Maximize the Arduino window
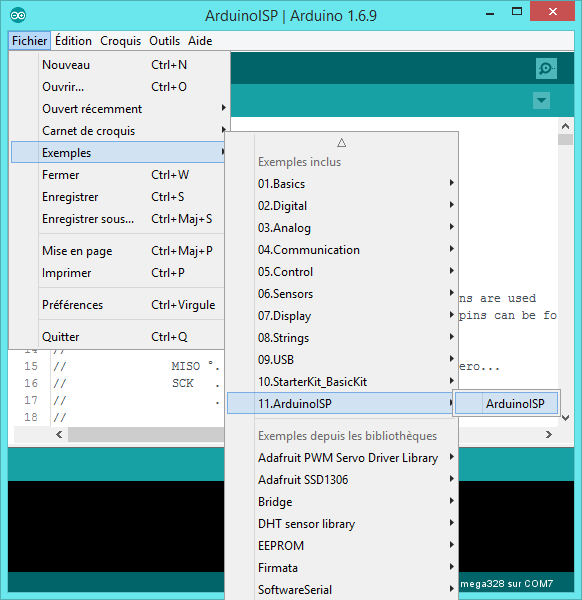 coord(517,12)
